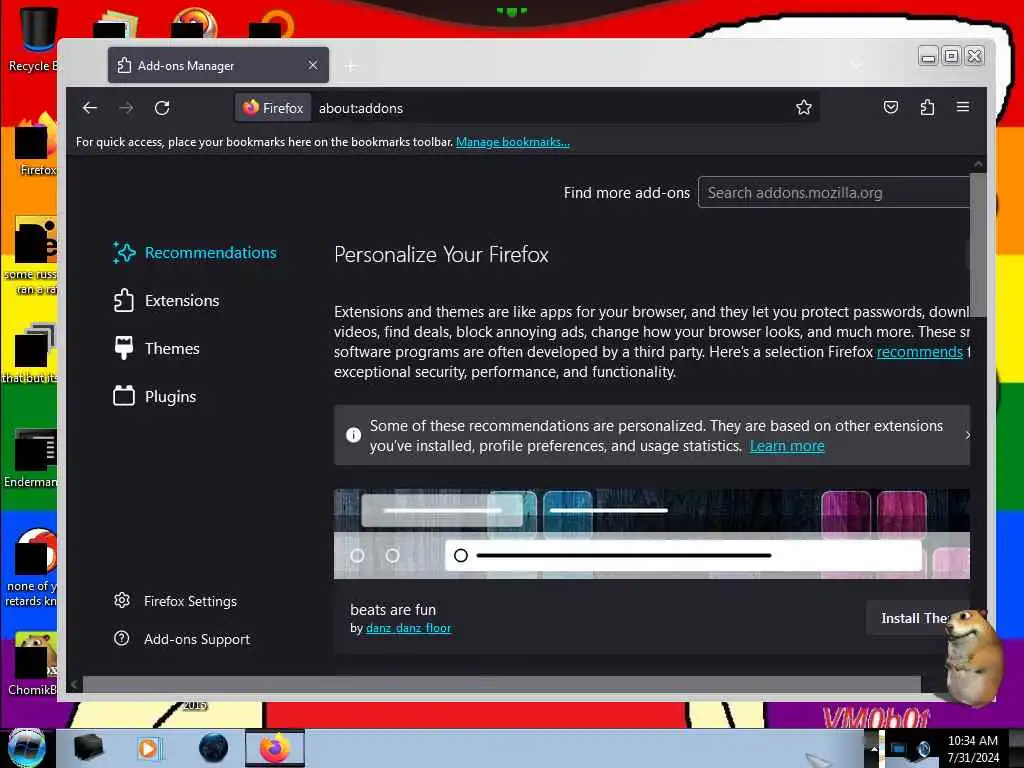Follow the recommends link in description
1024x768 pixels.
click(920, 351)
